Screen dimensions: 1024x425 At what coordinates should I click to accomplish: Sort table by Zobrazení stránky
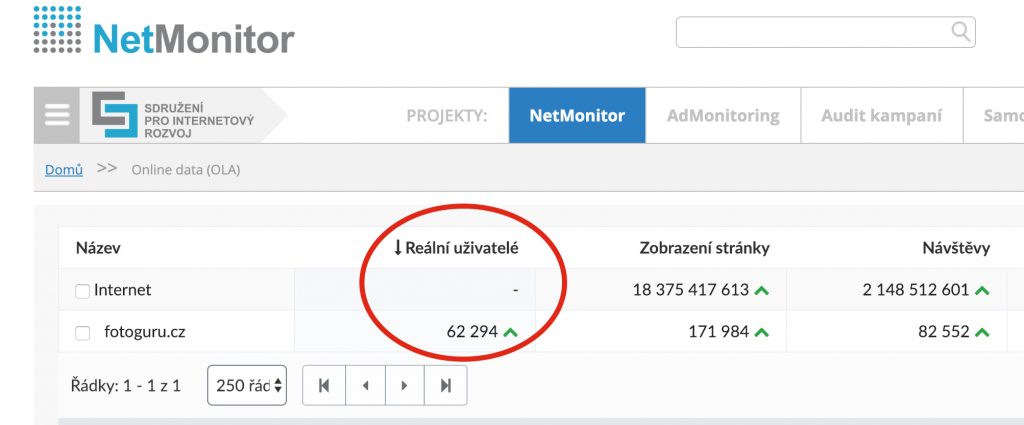(704, 248)
